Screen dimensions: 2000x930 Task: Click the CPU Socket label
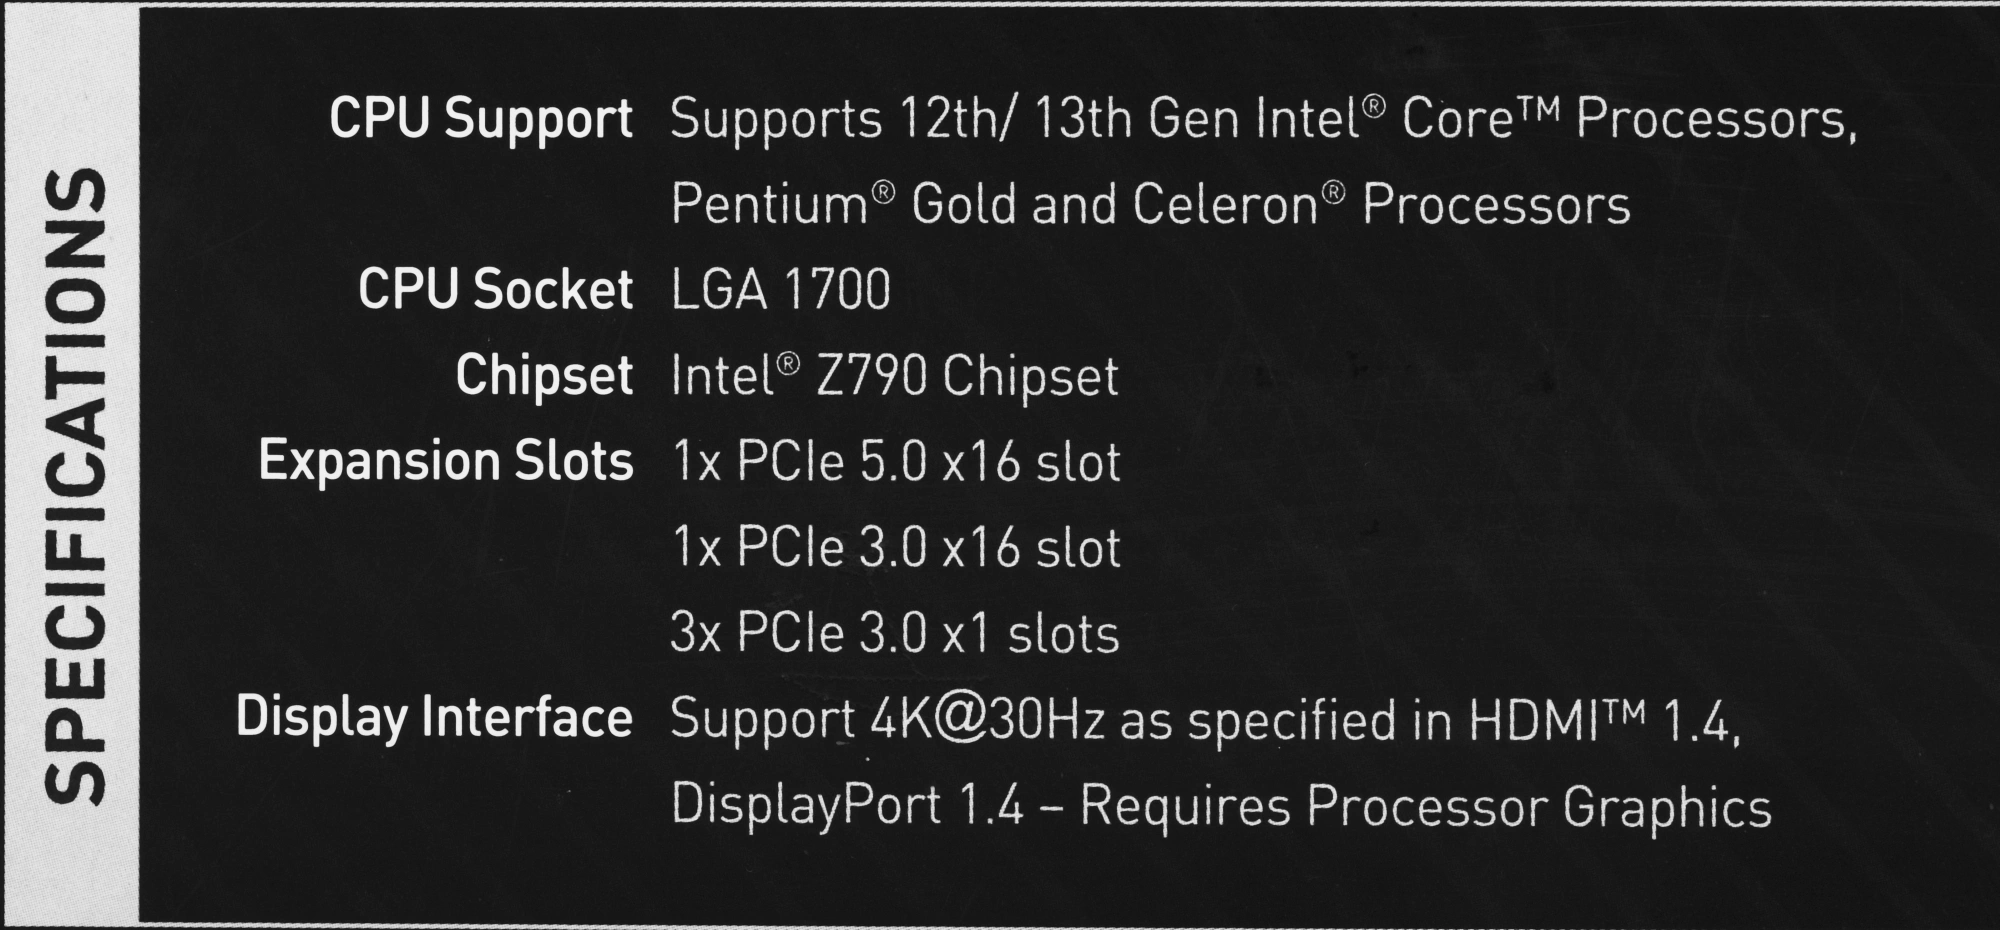tap(495, 291)
